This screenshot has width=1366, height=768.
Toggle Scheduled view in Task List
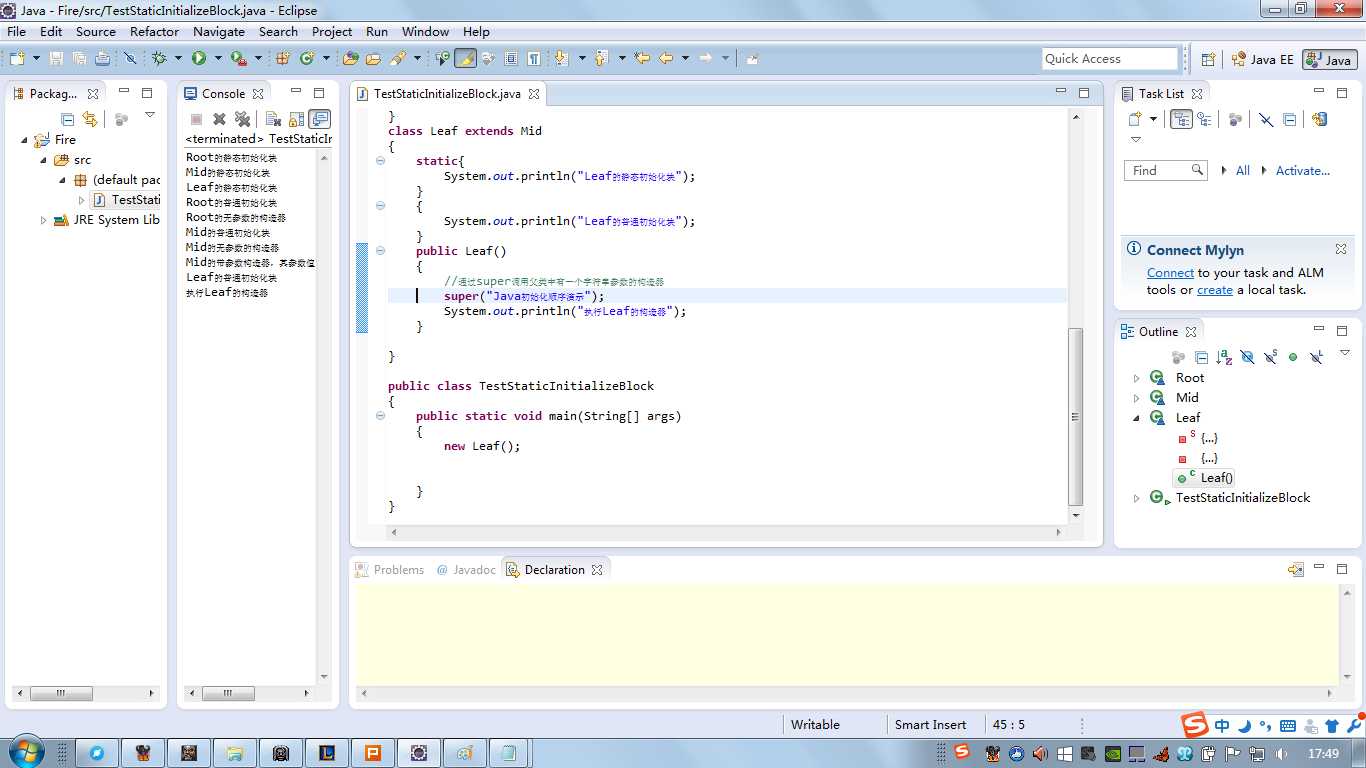pyautogui.click(x=1204, y=119)
